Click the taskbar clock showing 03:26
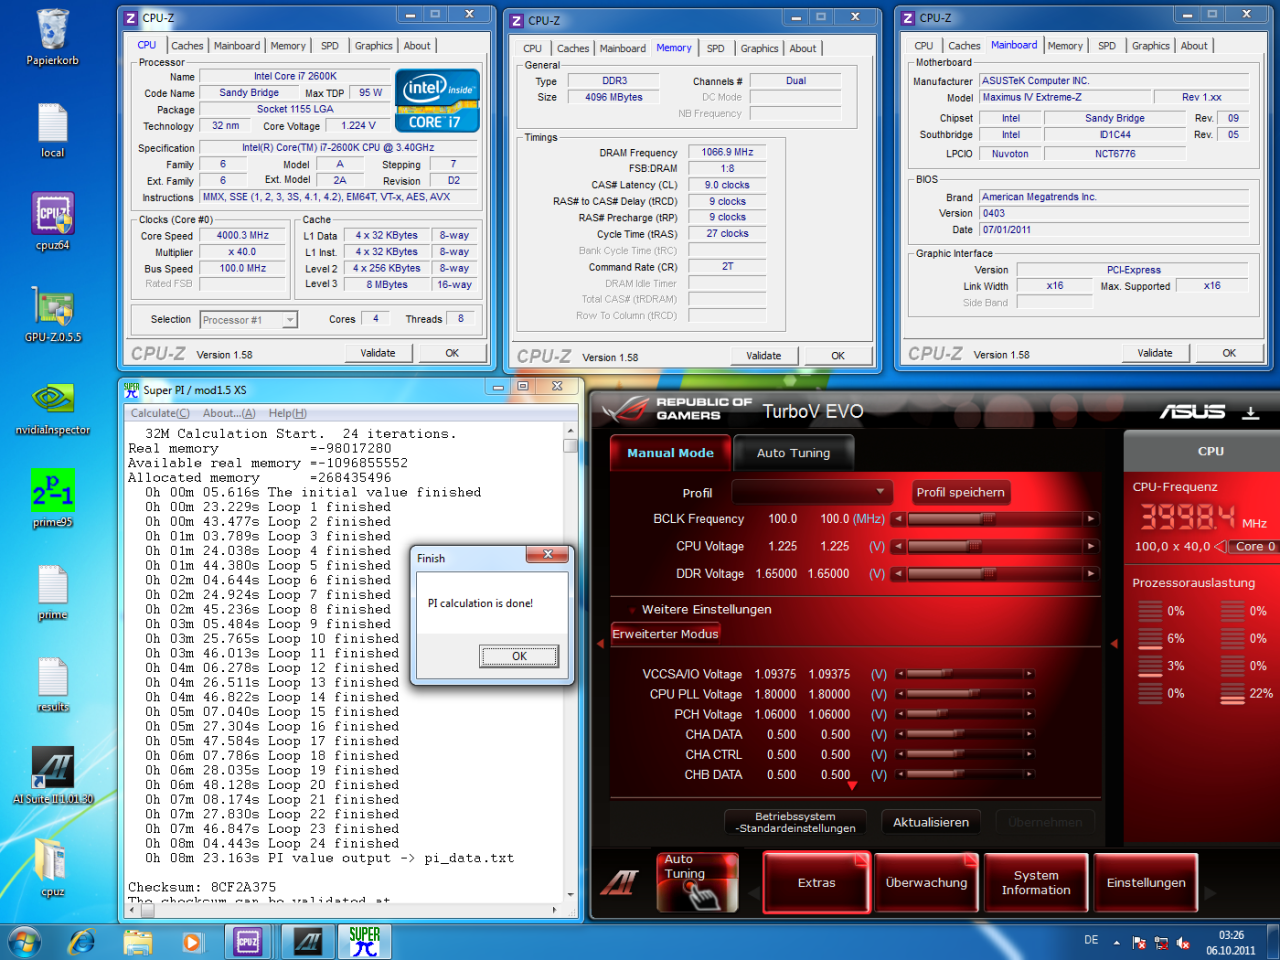1280x960 pixels. point(1231,942)
